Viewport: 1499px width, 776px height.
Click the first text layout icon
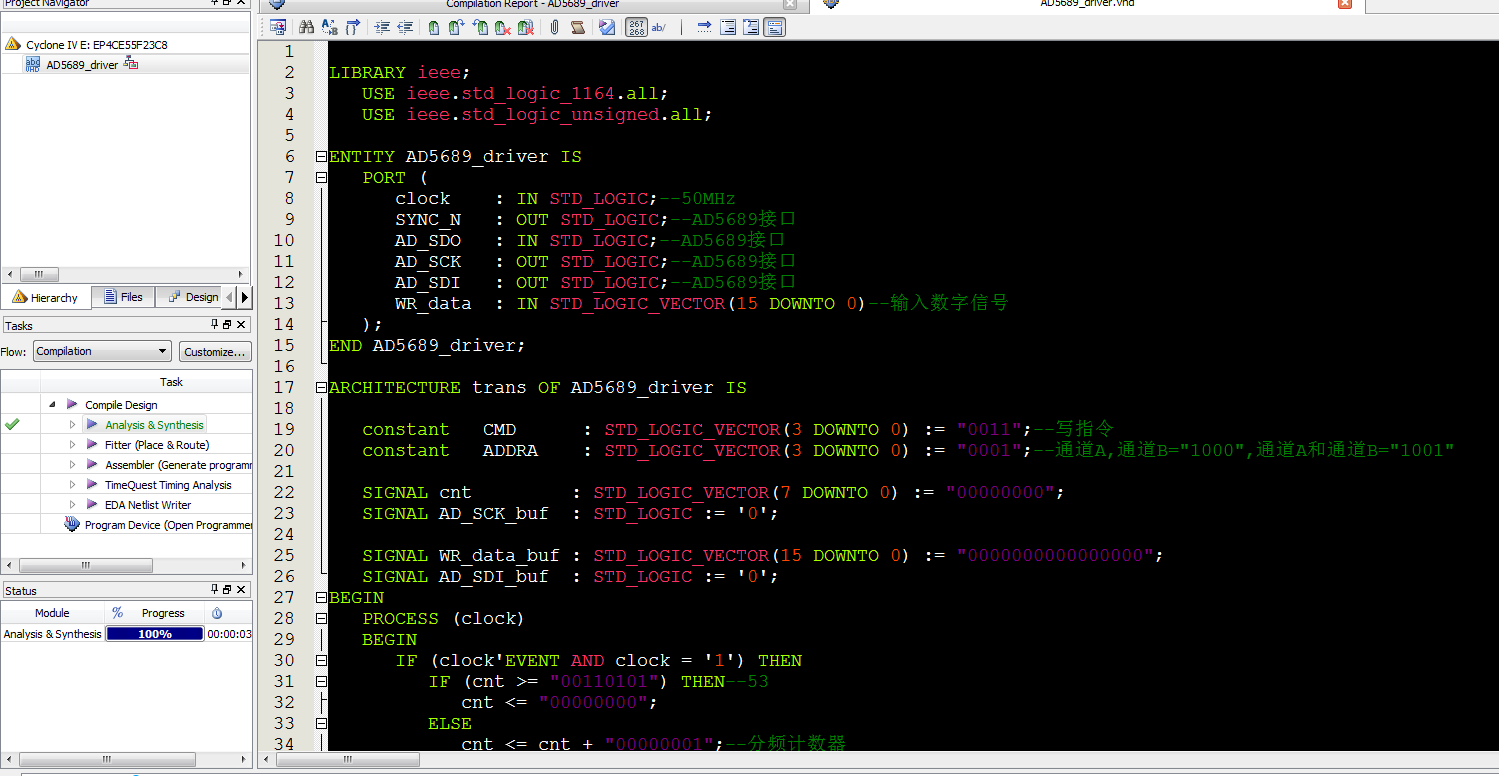click(728, 27)
